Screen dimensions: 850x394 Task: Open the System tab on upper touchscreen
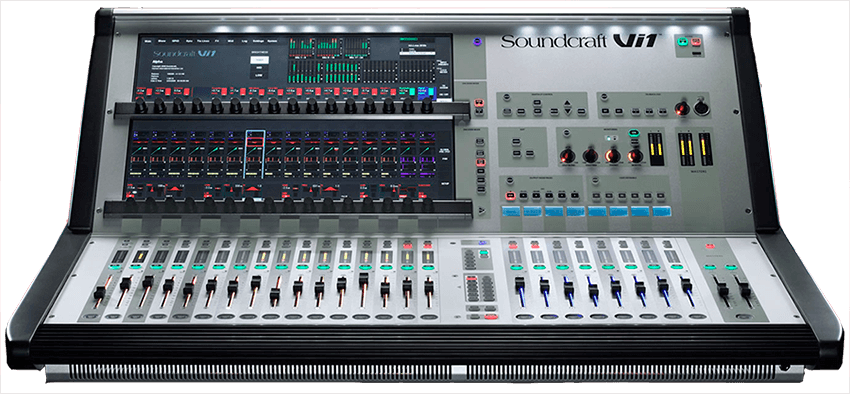pos(273,41)
